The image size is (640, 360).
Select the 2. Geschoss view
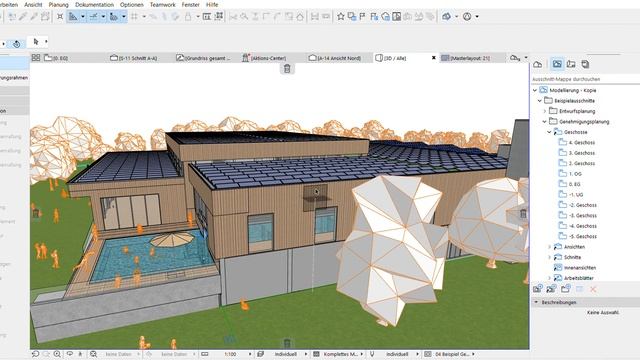click(x=577, y=163)
